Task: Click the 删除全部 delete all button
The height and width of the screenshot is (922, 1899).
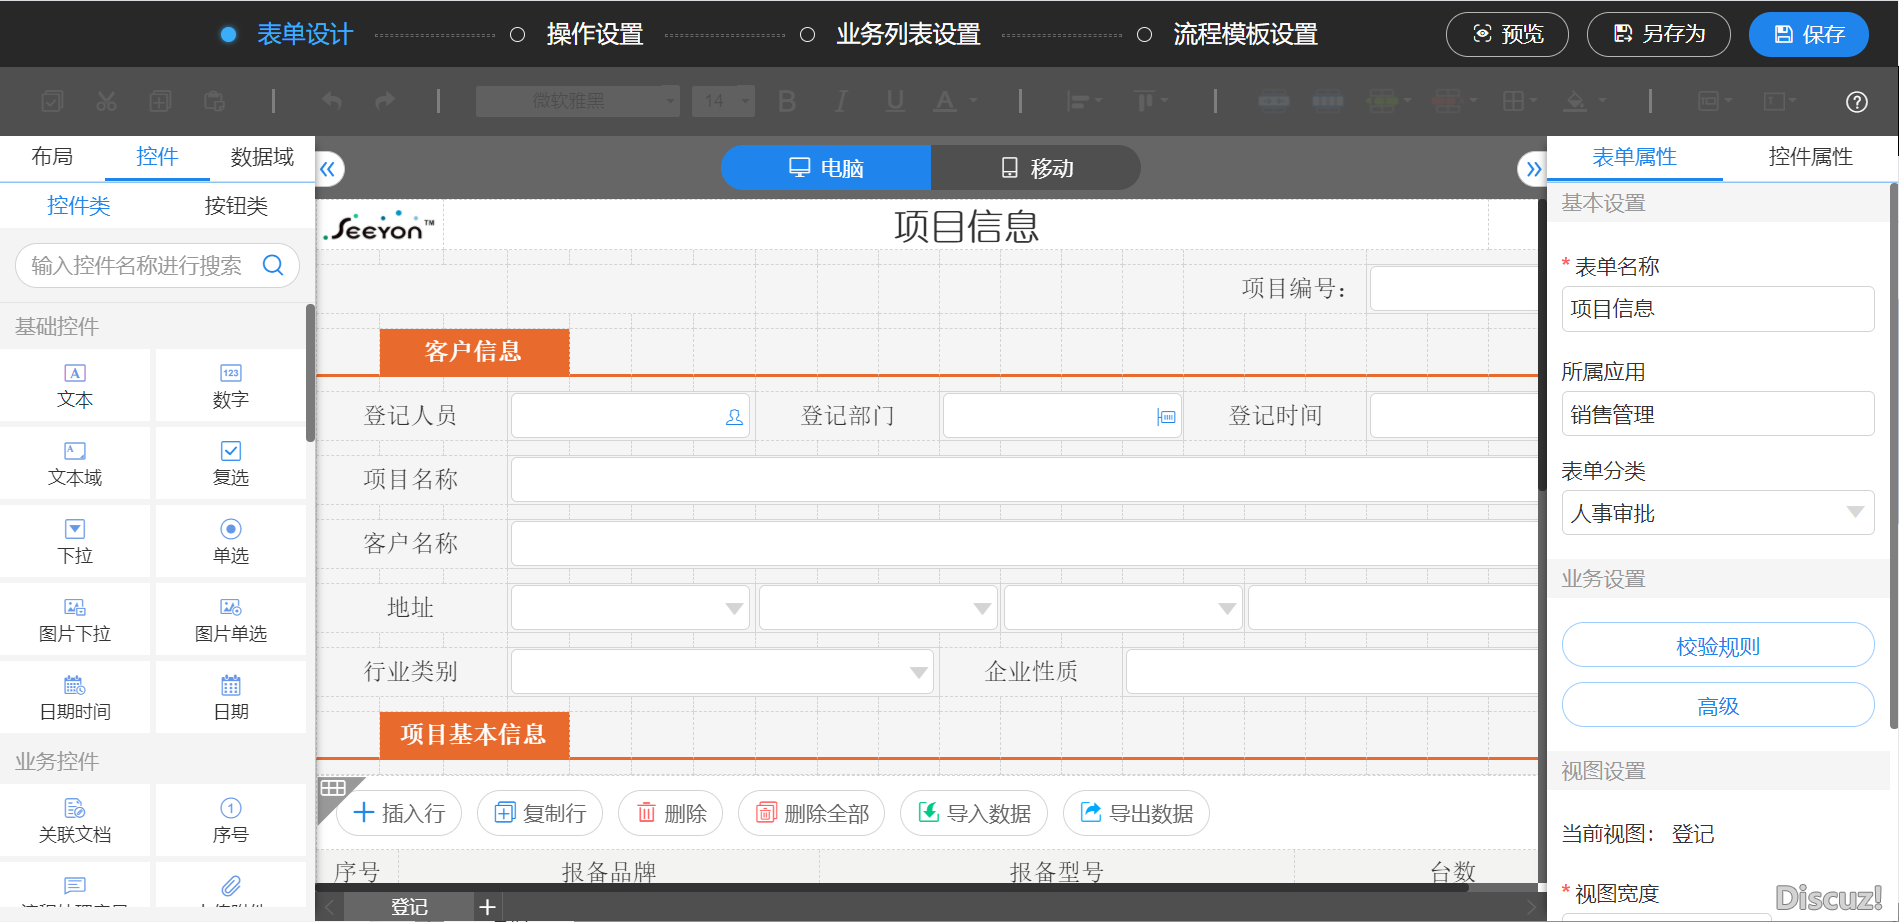Action: 812,813
